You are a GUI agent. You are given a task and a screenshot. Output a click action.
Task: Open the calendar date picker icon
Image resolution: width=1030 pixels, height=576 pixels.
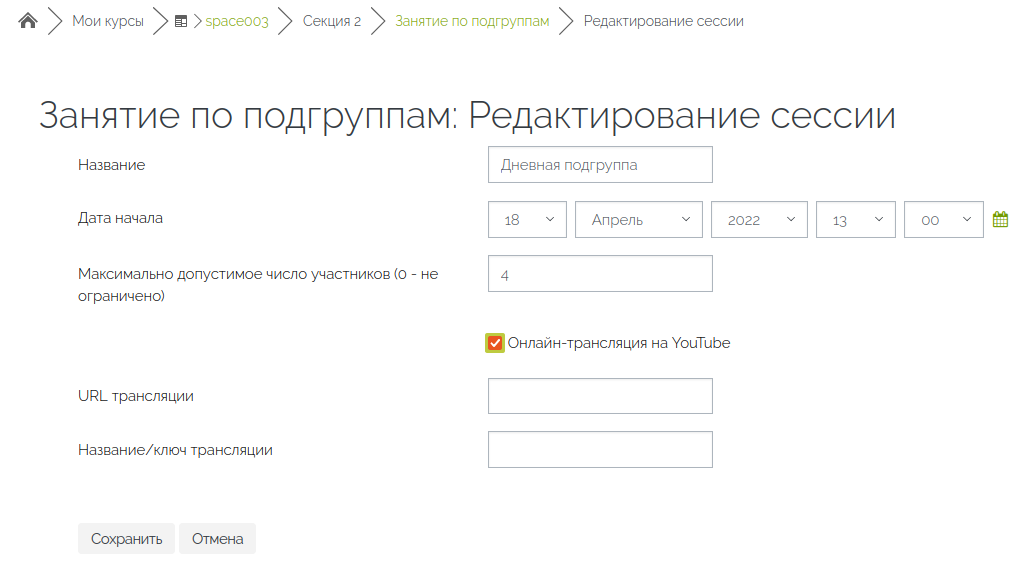[1000, 219]
